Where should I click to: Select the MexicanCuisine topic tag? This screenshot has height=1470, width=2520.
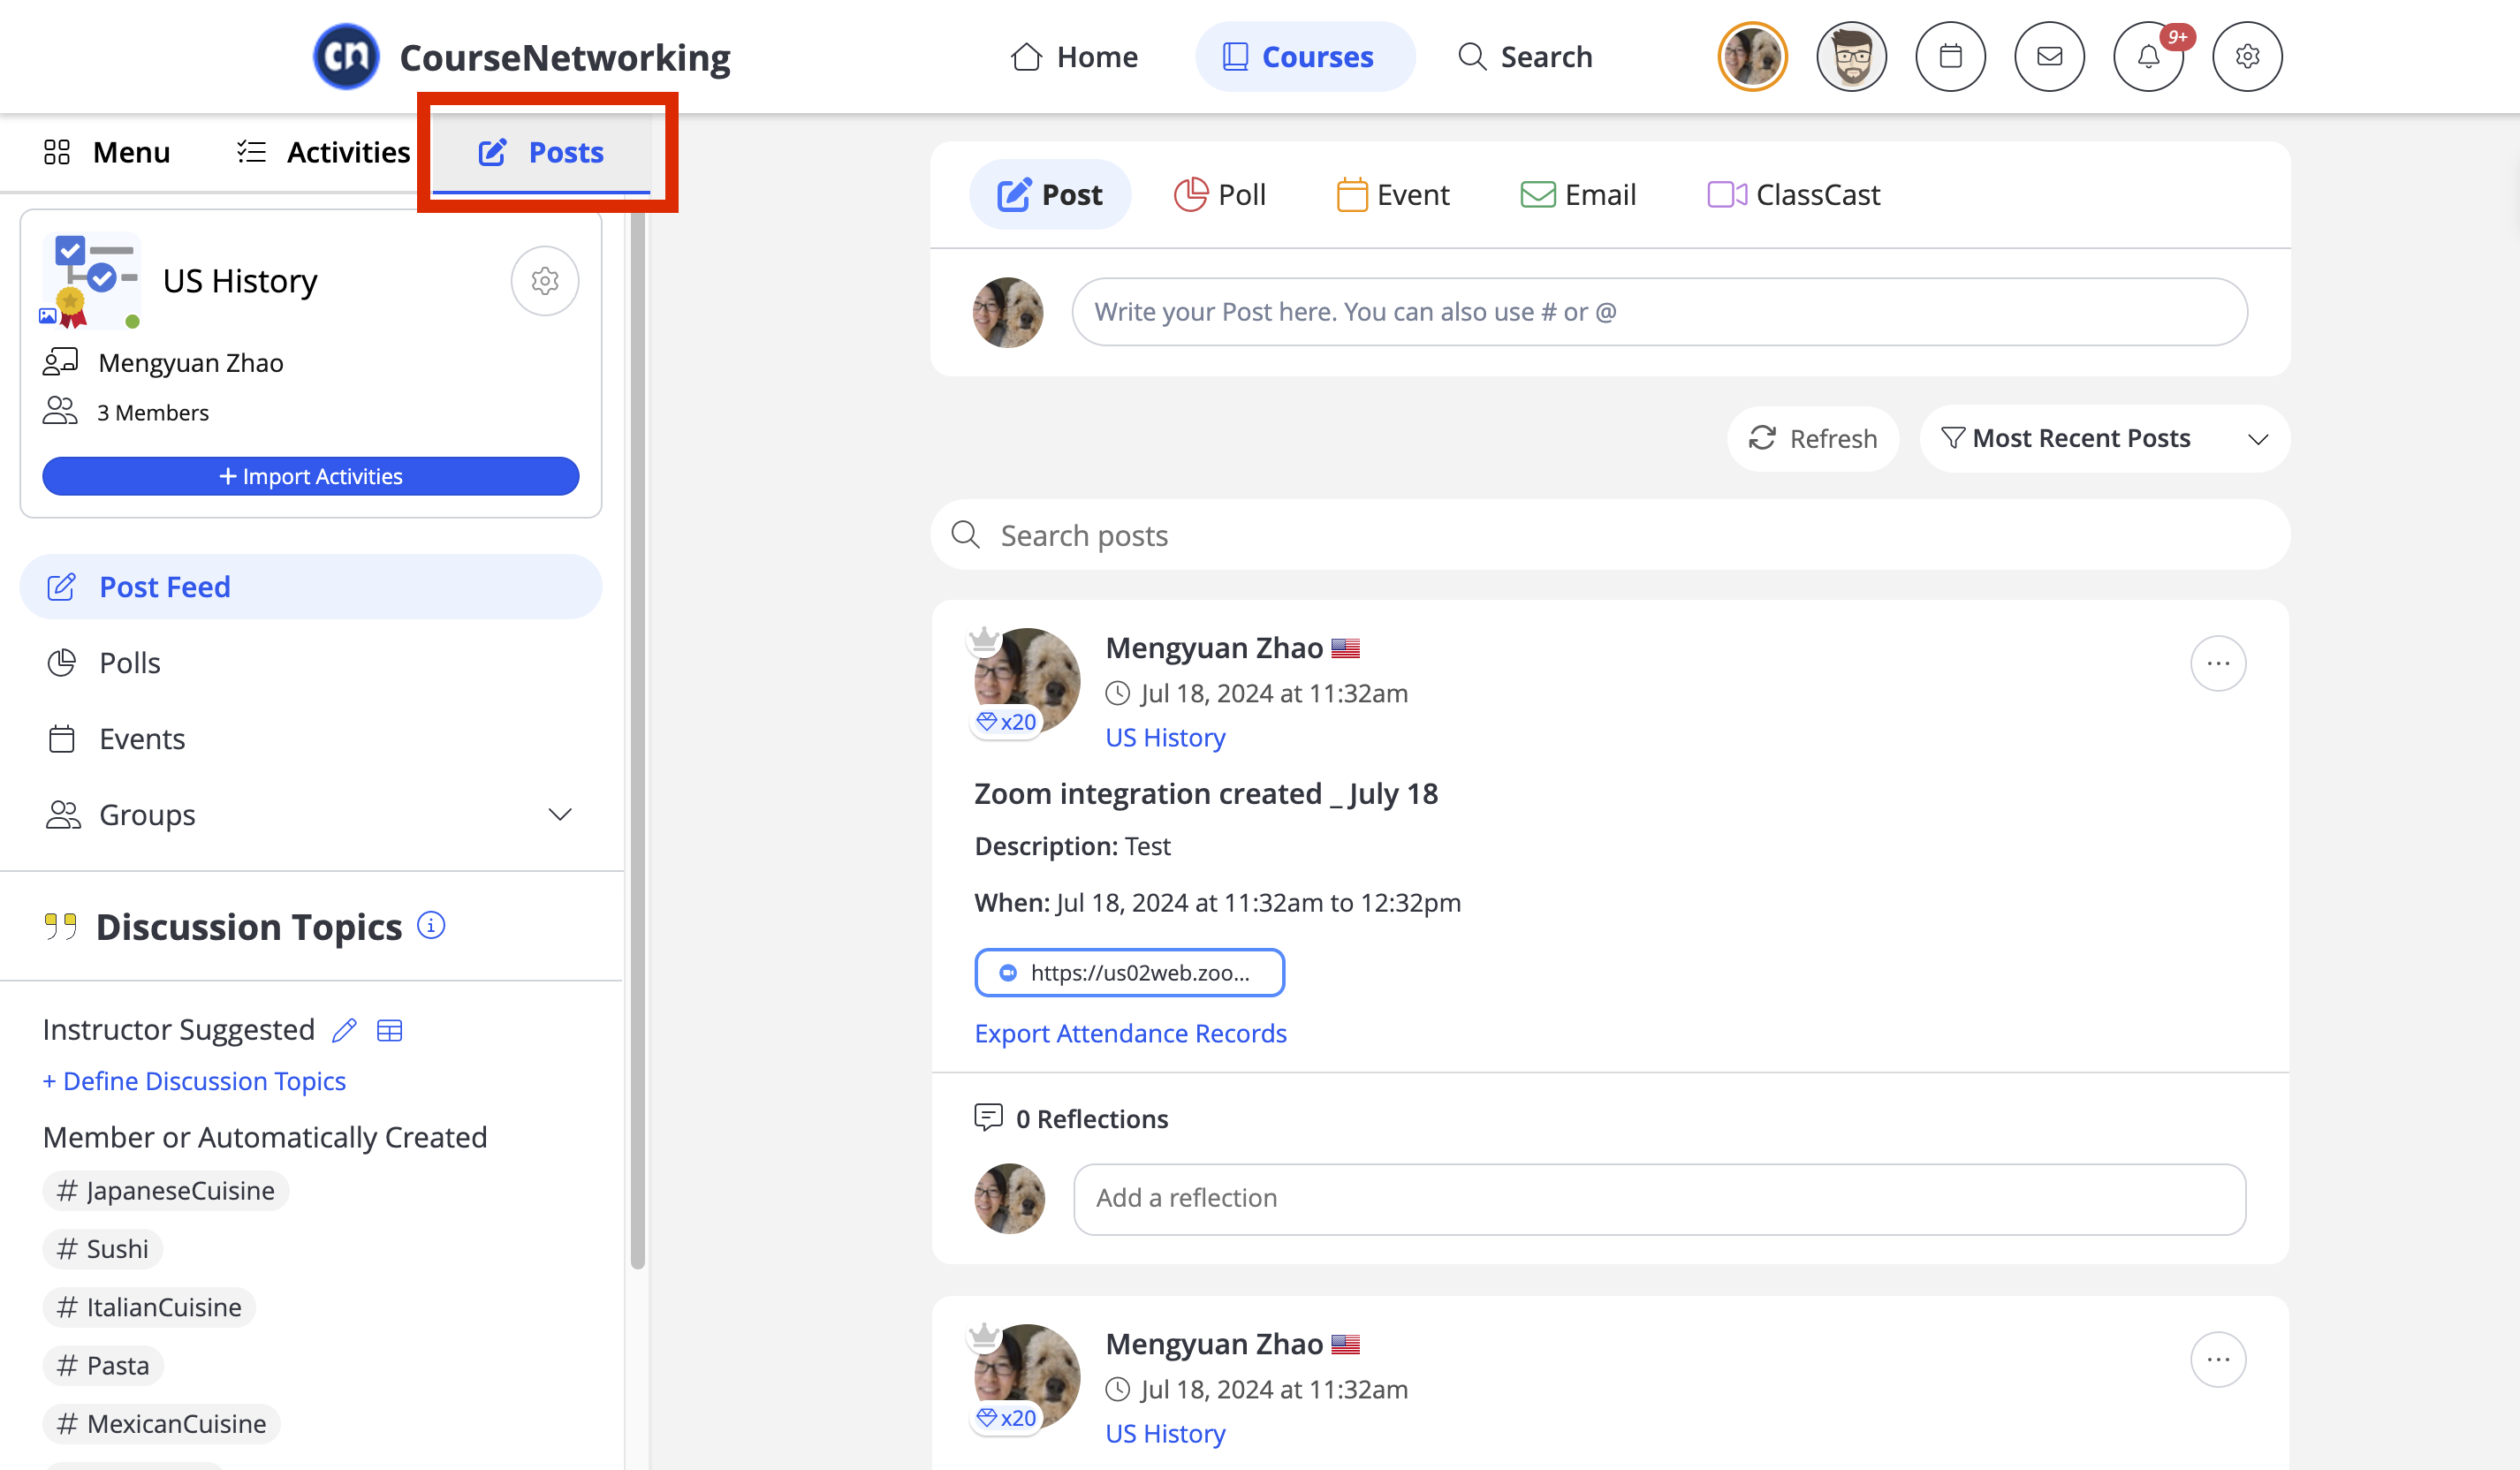(162, 1423)
